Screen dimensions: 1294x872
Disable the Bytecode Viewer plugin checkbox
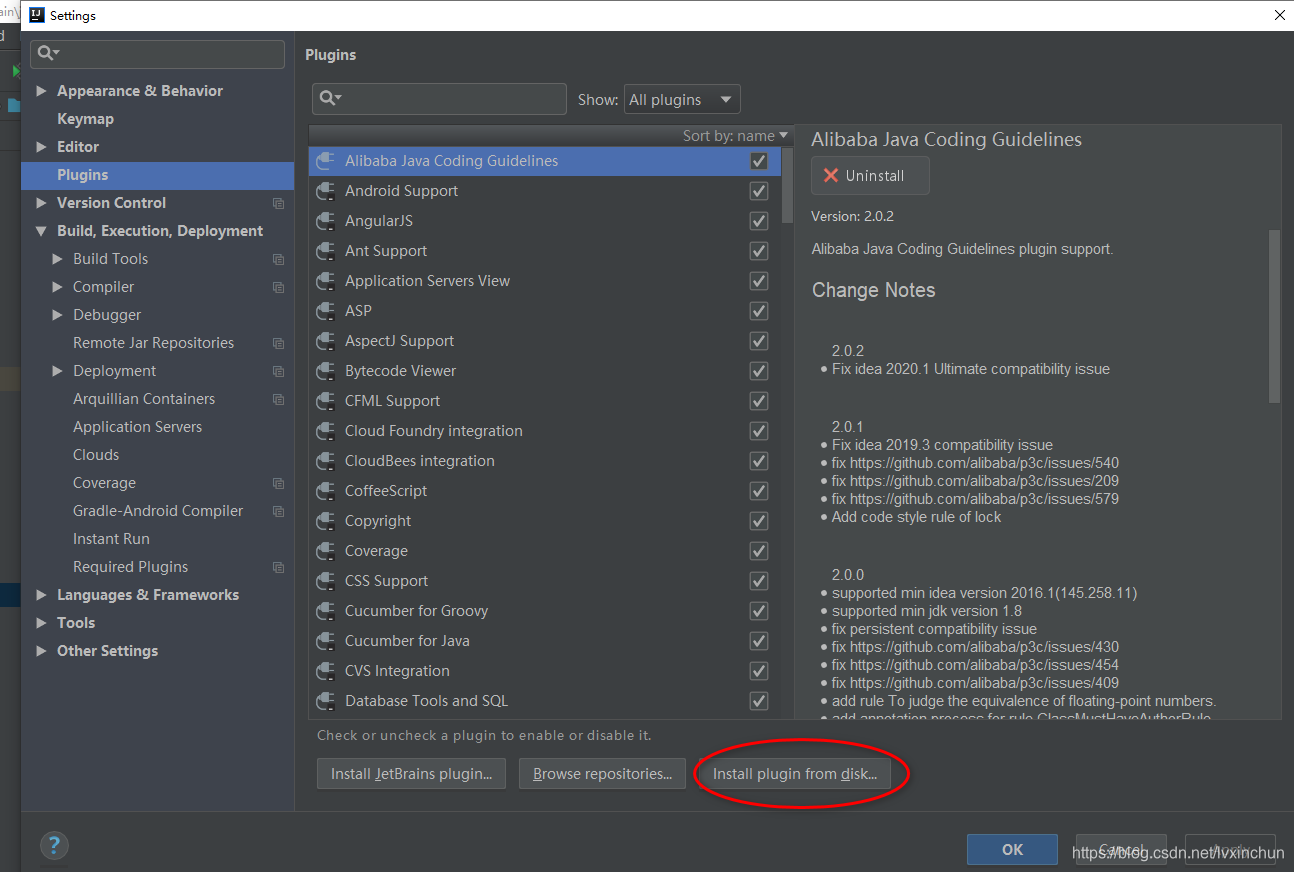(759, 371)
